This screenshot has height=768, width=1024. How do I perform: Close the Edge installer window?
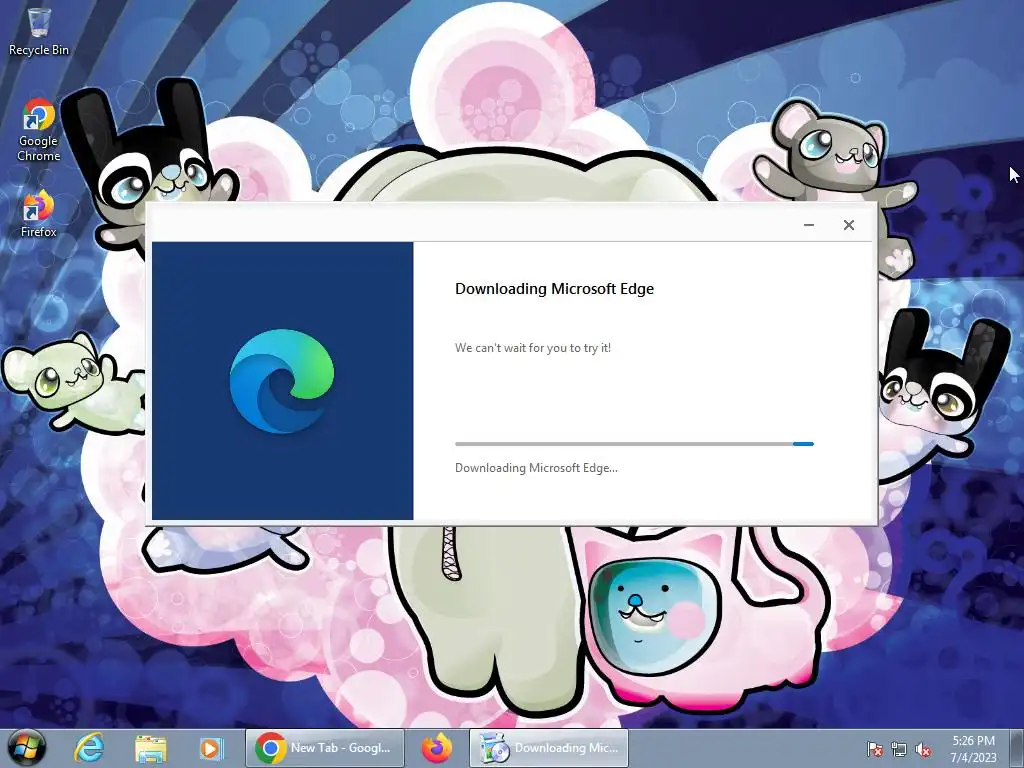(848, 225)
